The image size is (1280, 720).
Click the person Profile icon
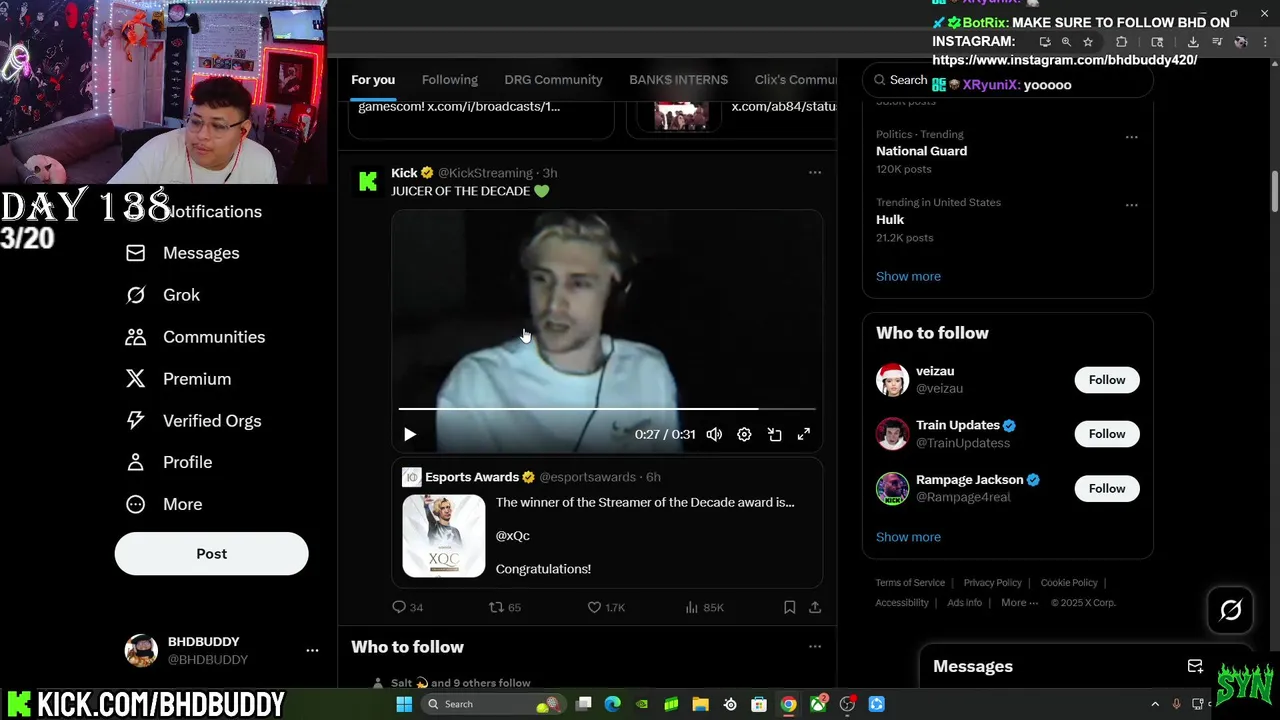(x=135, y=462)
